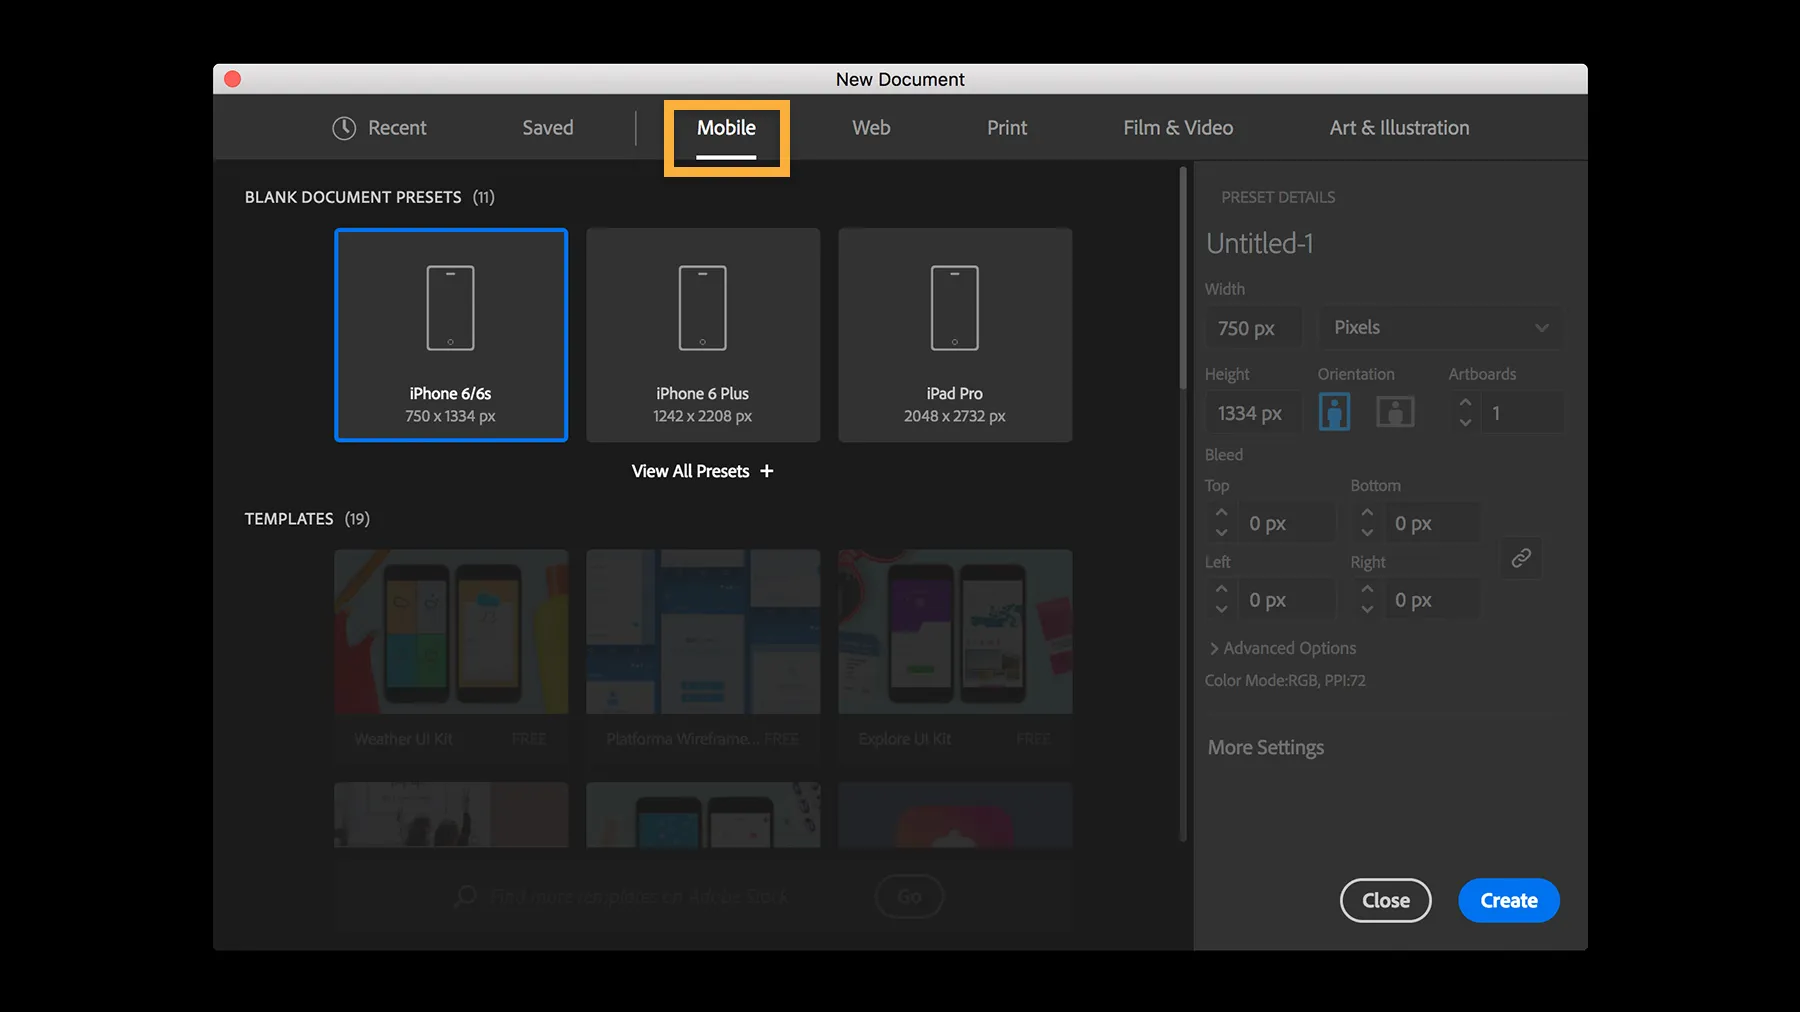Click the link icon to lock bleed values
The width and height of the screenshot is (1800, 1012).
(x=1521, y=558)
